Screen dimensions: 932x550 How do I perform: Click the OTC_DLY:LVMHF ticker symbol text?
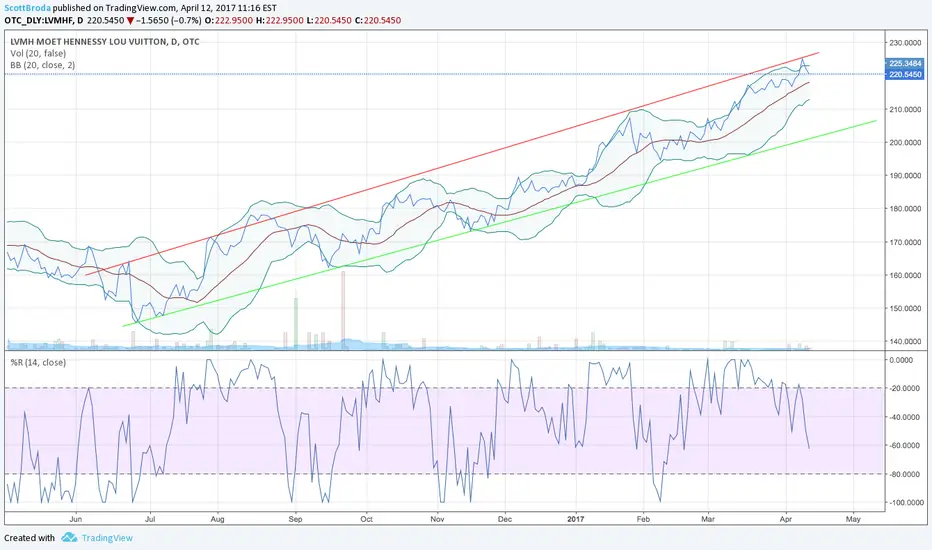(x=39, y=20)
